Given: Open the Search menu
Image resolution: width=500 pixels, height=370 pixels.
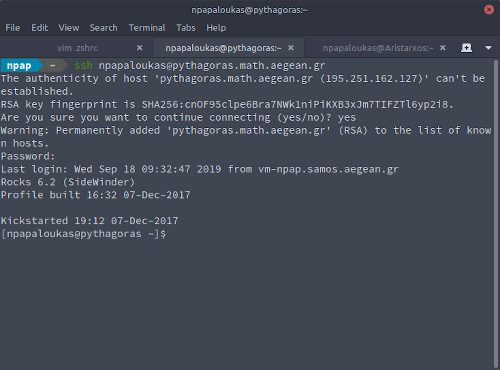Looking at the screenshot, I should click(x=103, y=28).
